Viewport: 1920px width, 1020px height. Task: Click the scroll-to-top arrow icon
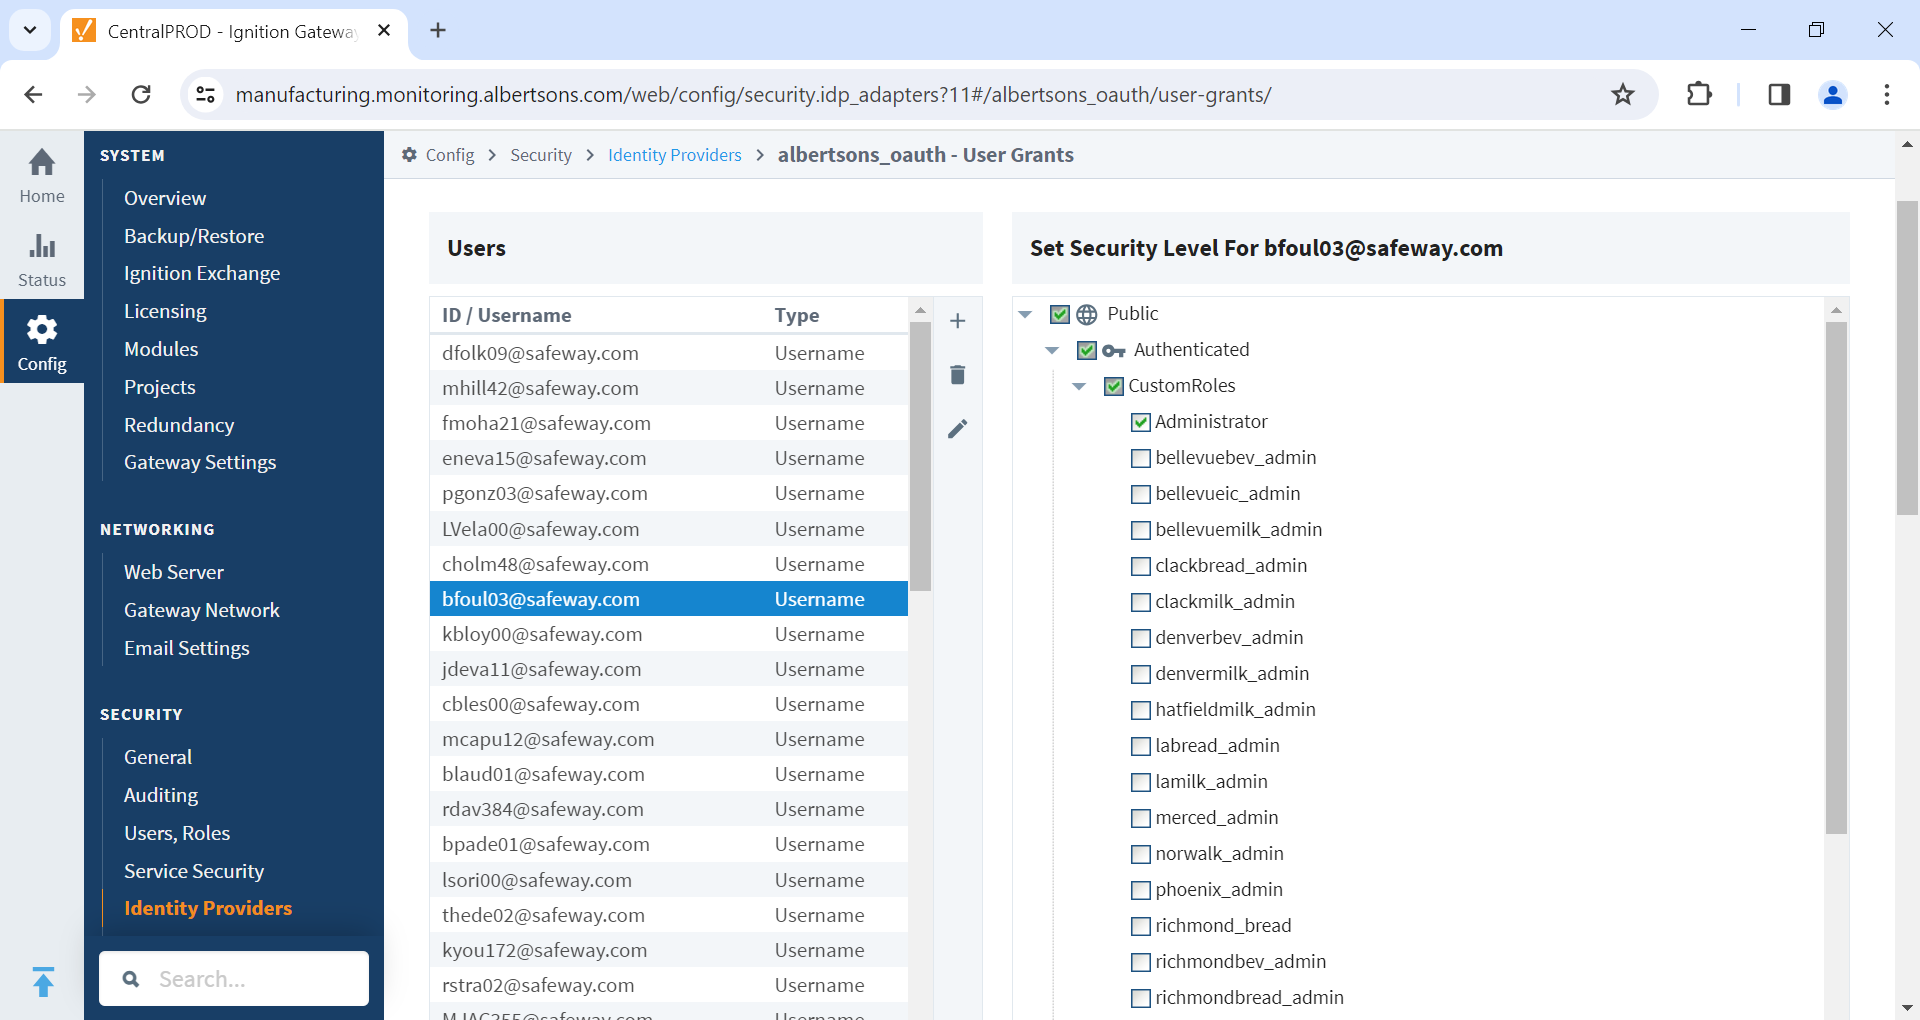[43, 981]
